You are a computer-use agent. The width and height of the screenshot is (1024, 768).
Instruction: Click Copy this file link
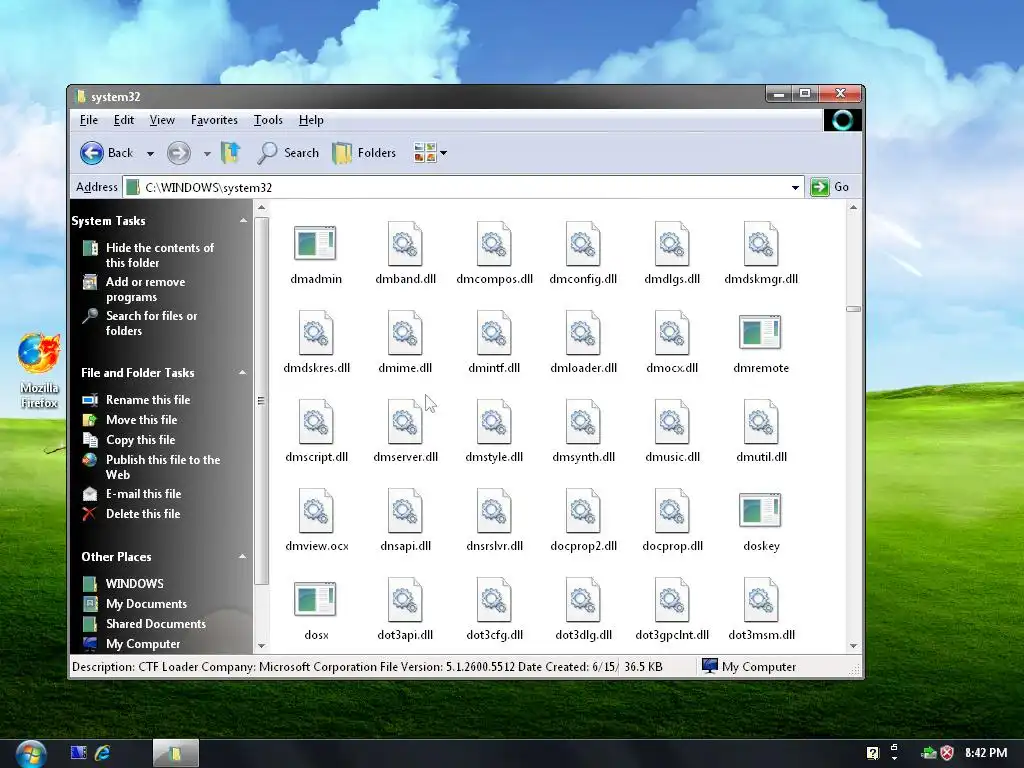(140, 440)
